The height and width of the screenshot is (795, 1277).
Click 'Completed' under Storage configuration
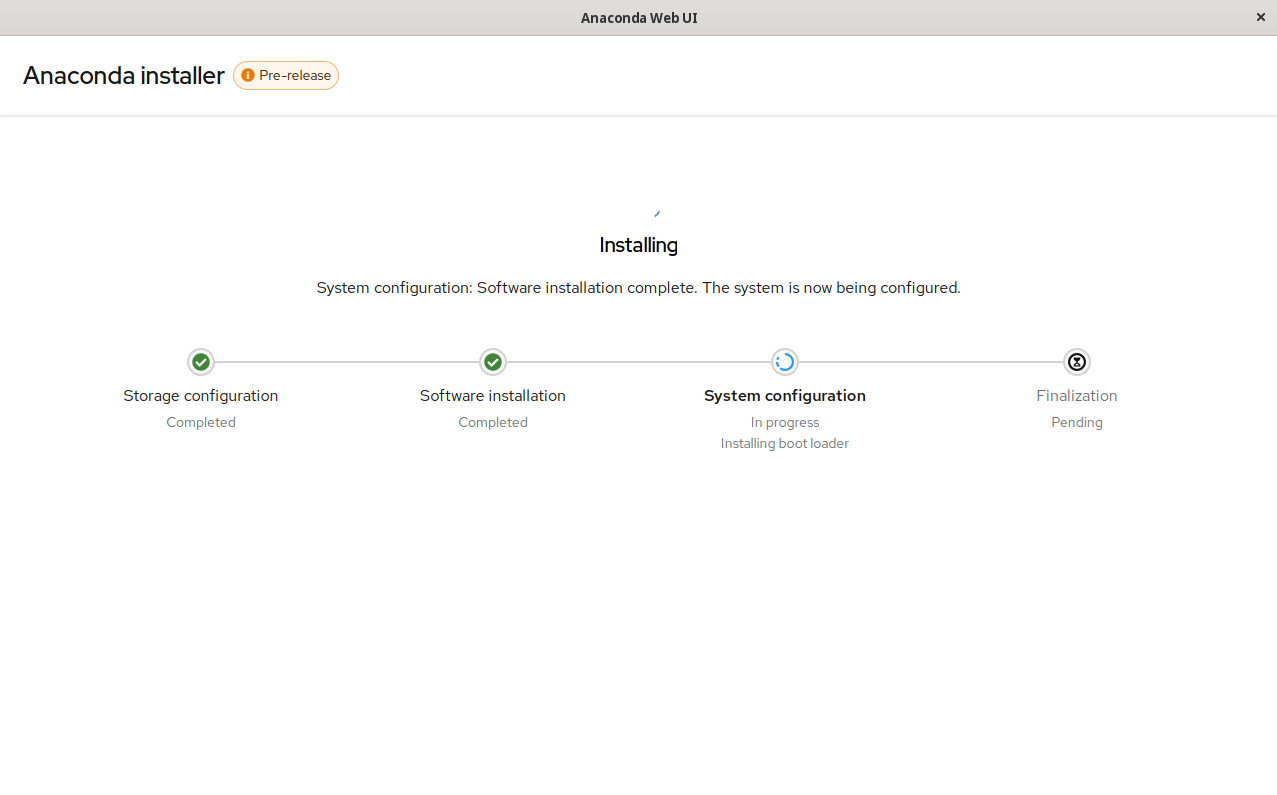[x=201, y=422]
